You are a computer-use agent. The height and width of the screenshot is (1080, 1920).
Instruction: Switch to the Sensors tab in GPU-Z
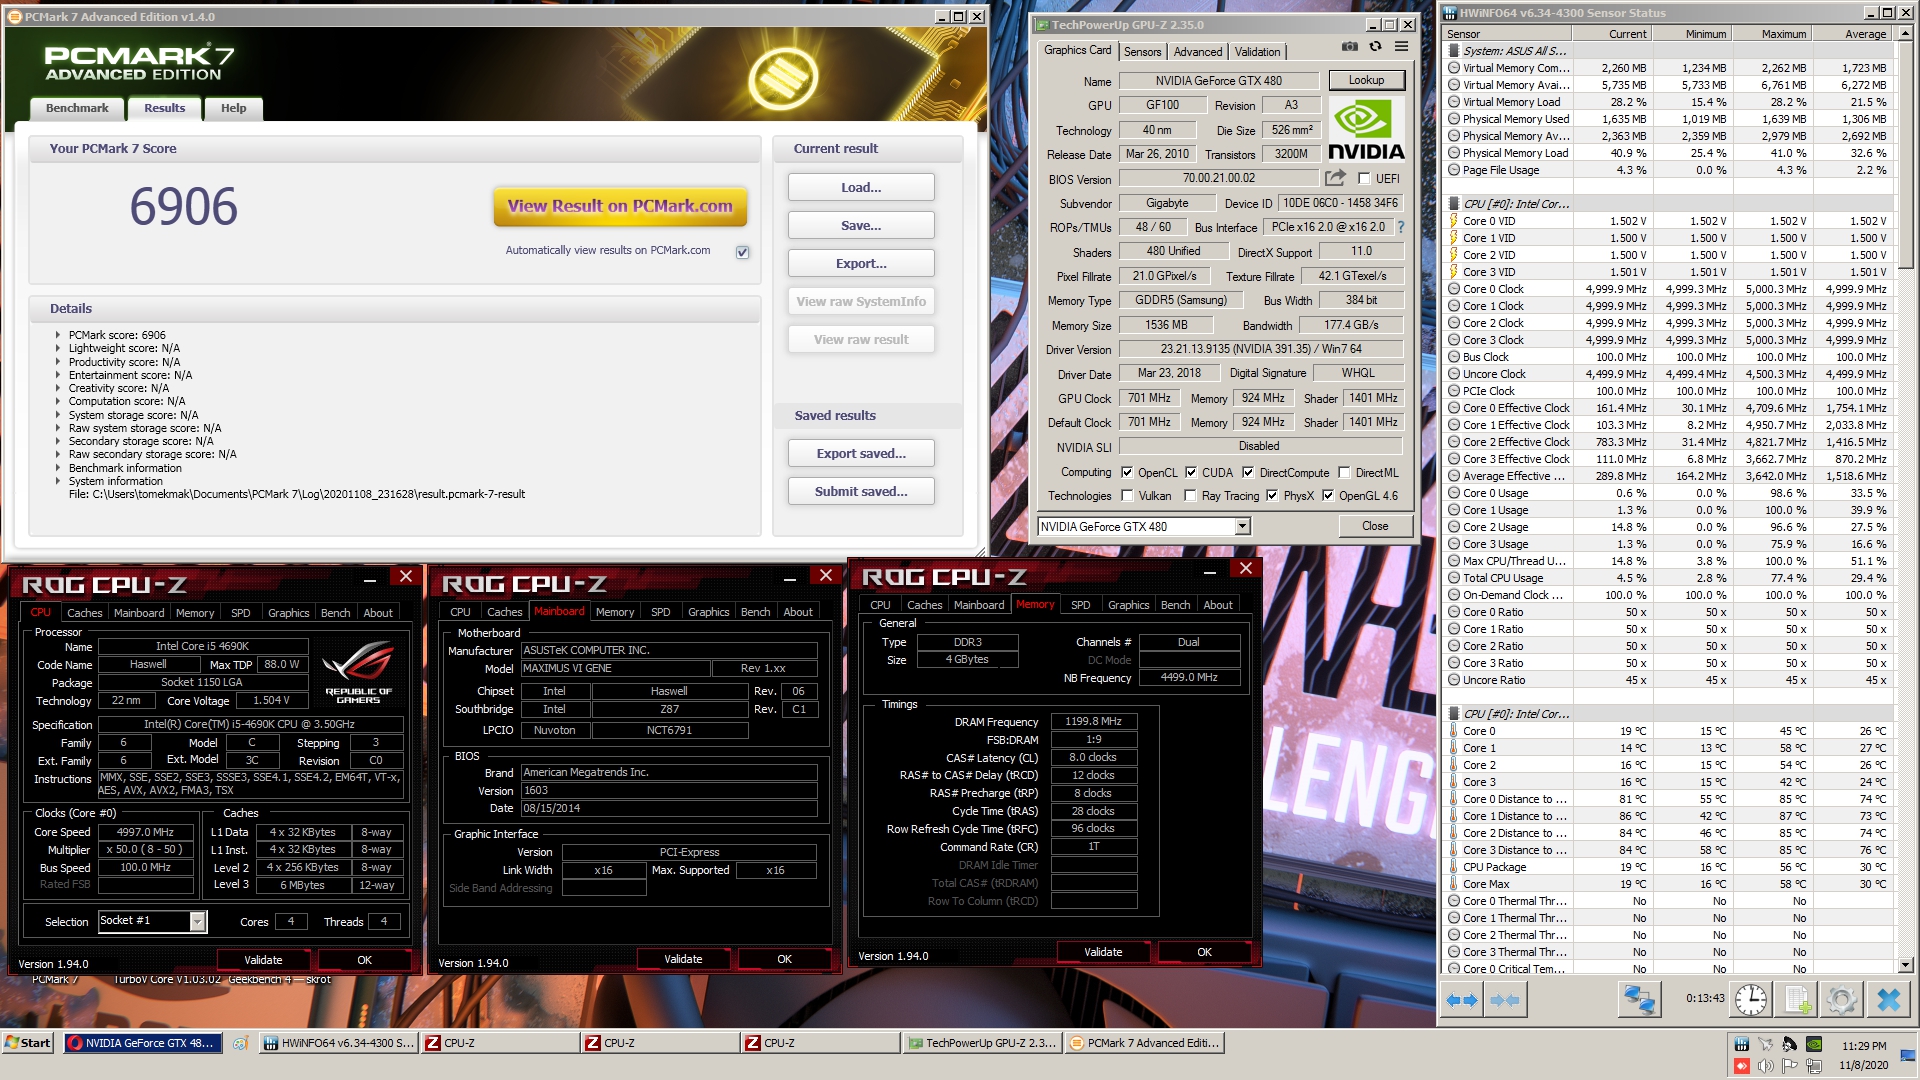coord(1142,52)
